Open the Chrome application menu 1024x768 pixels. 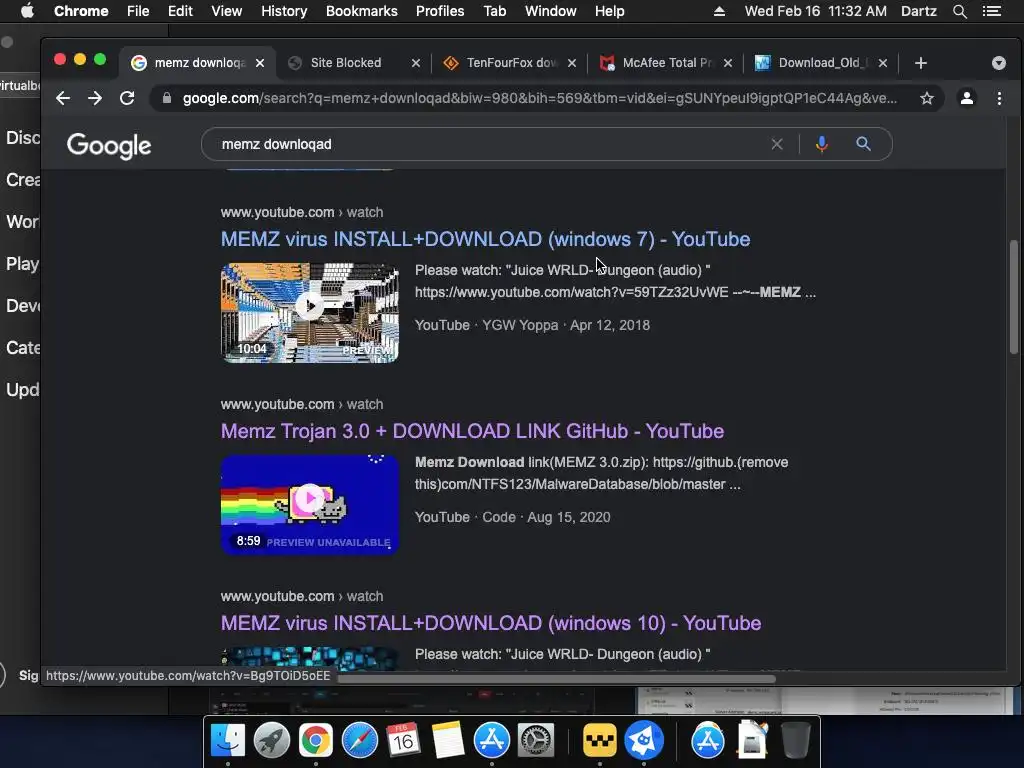(x=81, y=11)
